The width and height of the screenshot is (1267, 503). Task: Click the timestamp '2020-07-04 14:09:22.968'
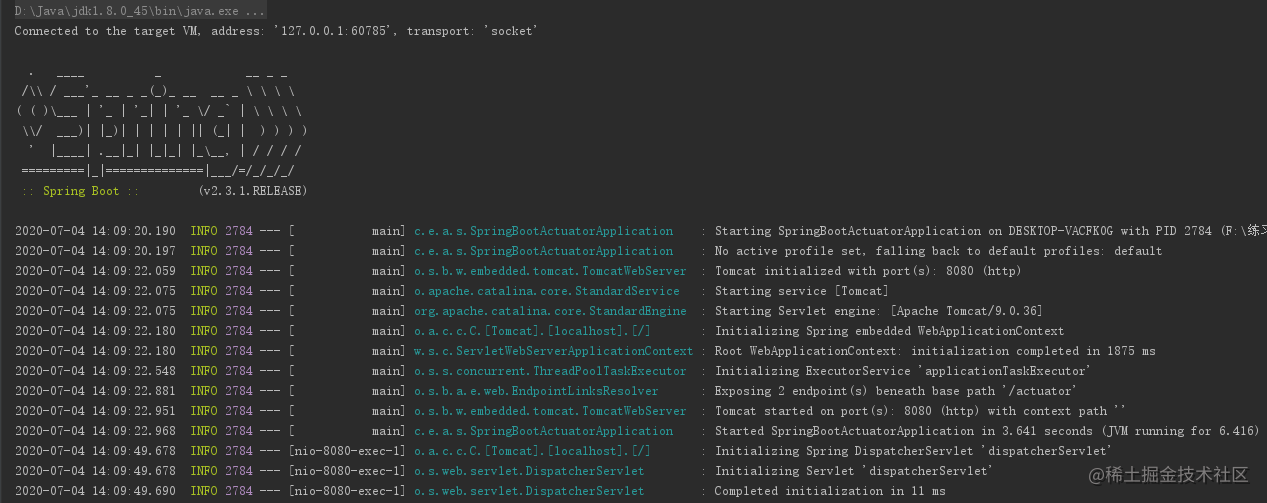coord(95,431)
